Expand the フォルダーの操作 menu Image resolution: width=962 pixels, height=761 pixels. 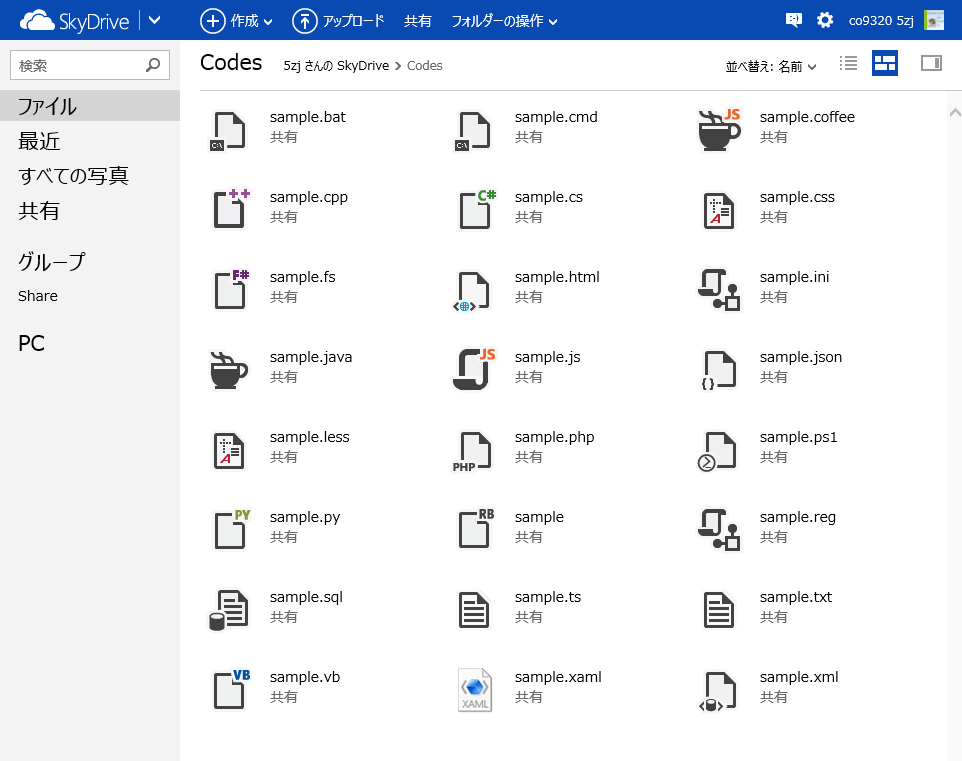(502, 19)
